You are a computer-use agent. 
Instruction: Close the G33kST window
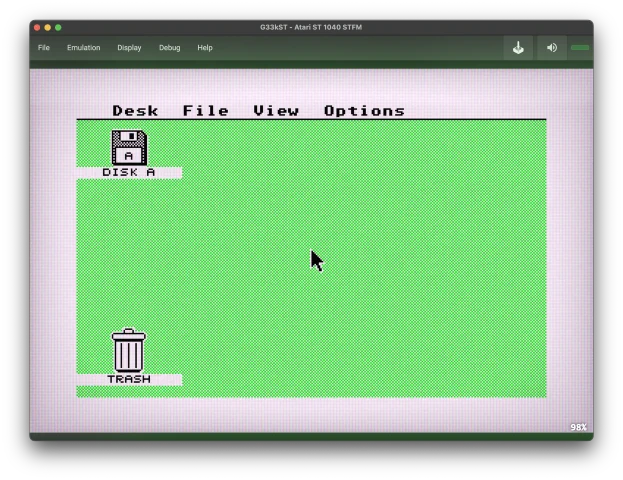[37, 27]
